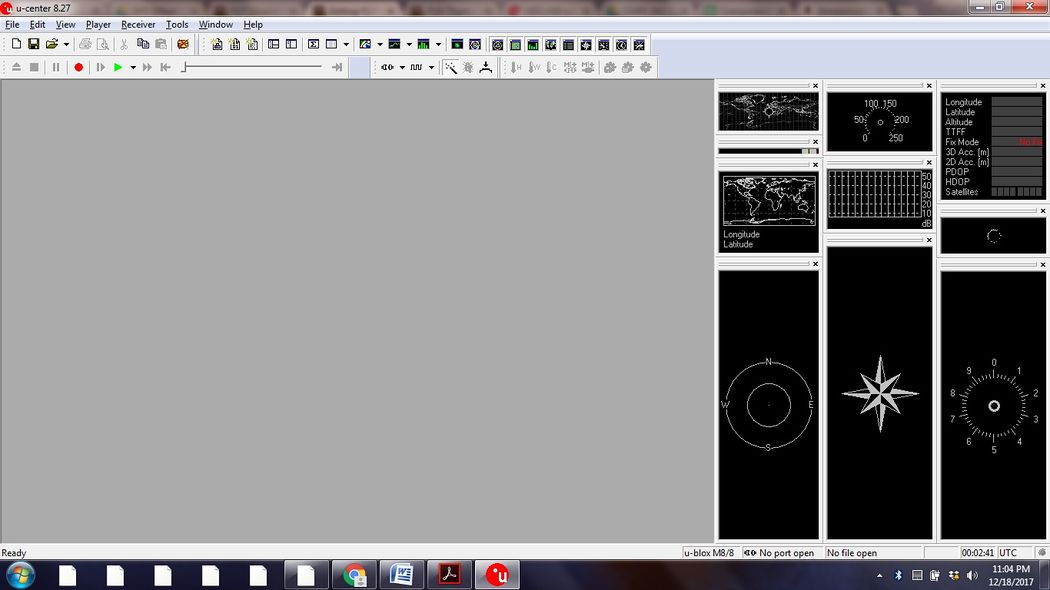
Task: Start recording with the red Record button
Action: pyautogui.click(x=78, y=67)
